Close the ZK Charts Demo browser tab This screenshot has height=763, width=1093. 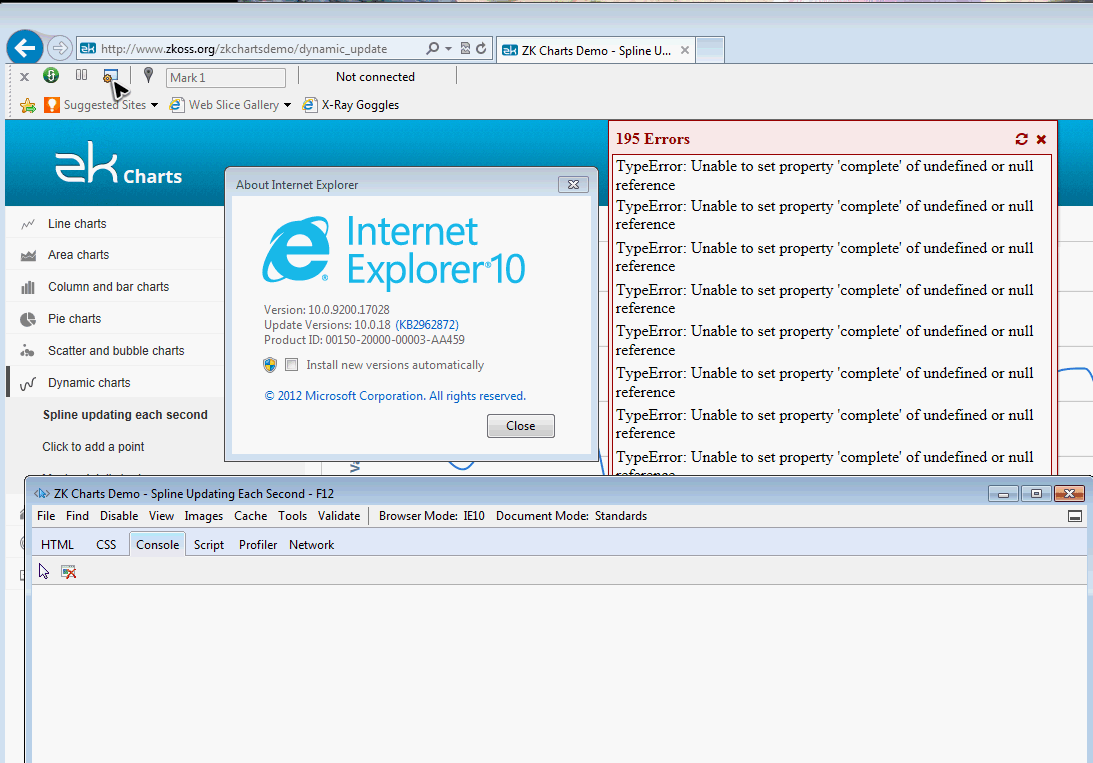coord(685,50)
